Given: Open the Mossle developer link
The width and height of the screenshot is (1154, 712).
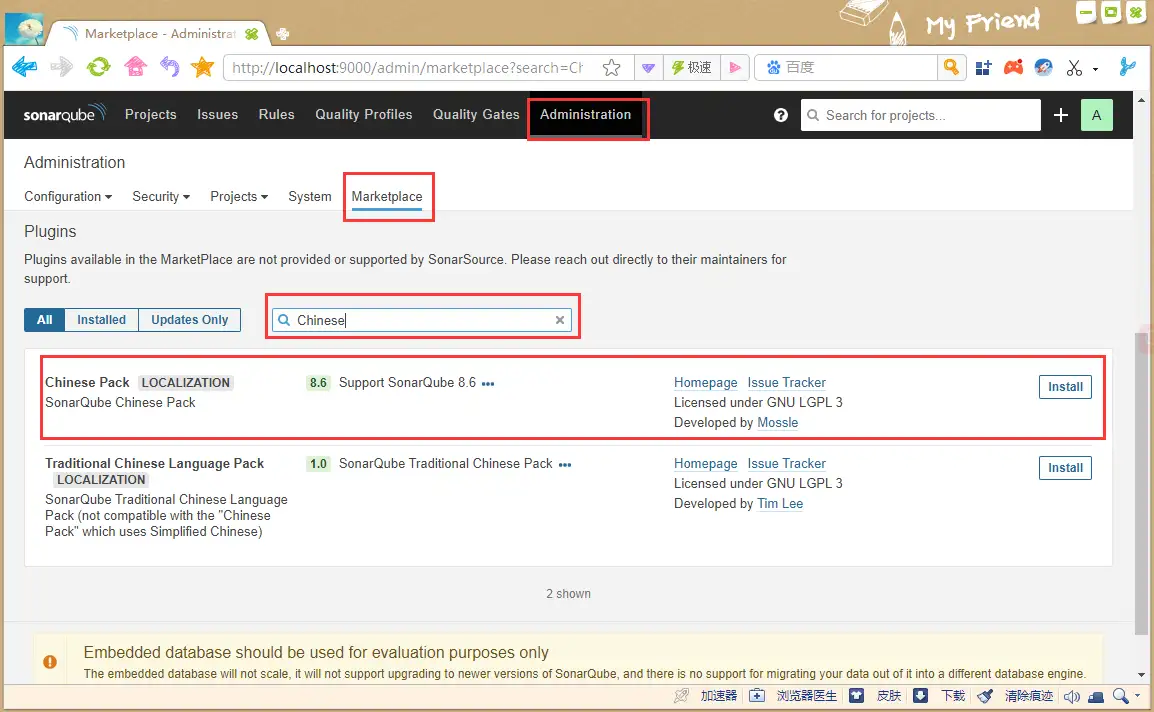Looking at the screenshot, I should coord(777,423).
